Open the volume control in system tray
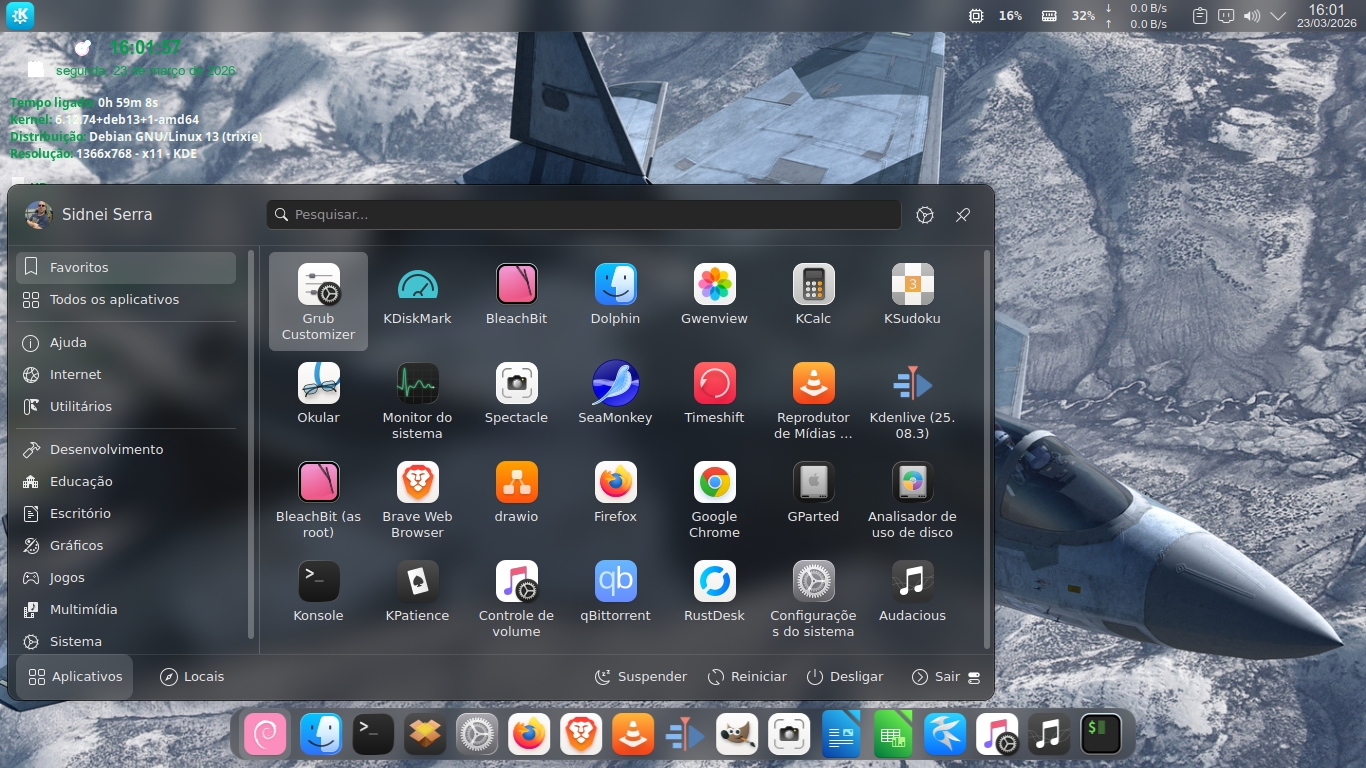The width and height of the screenshot is (1366, 768). tap(1251, 16)
